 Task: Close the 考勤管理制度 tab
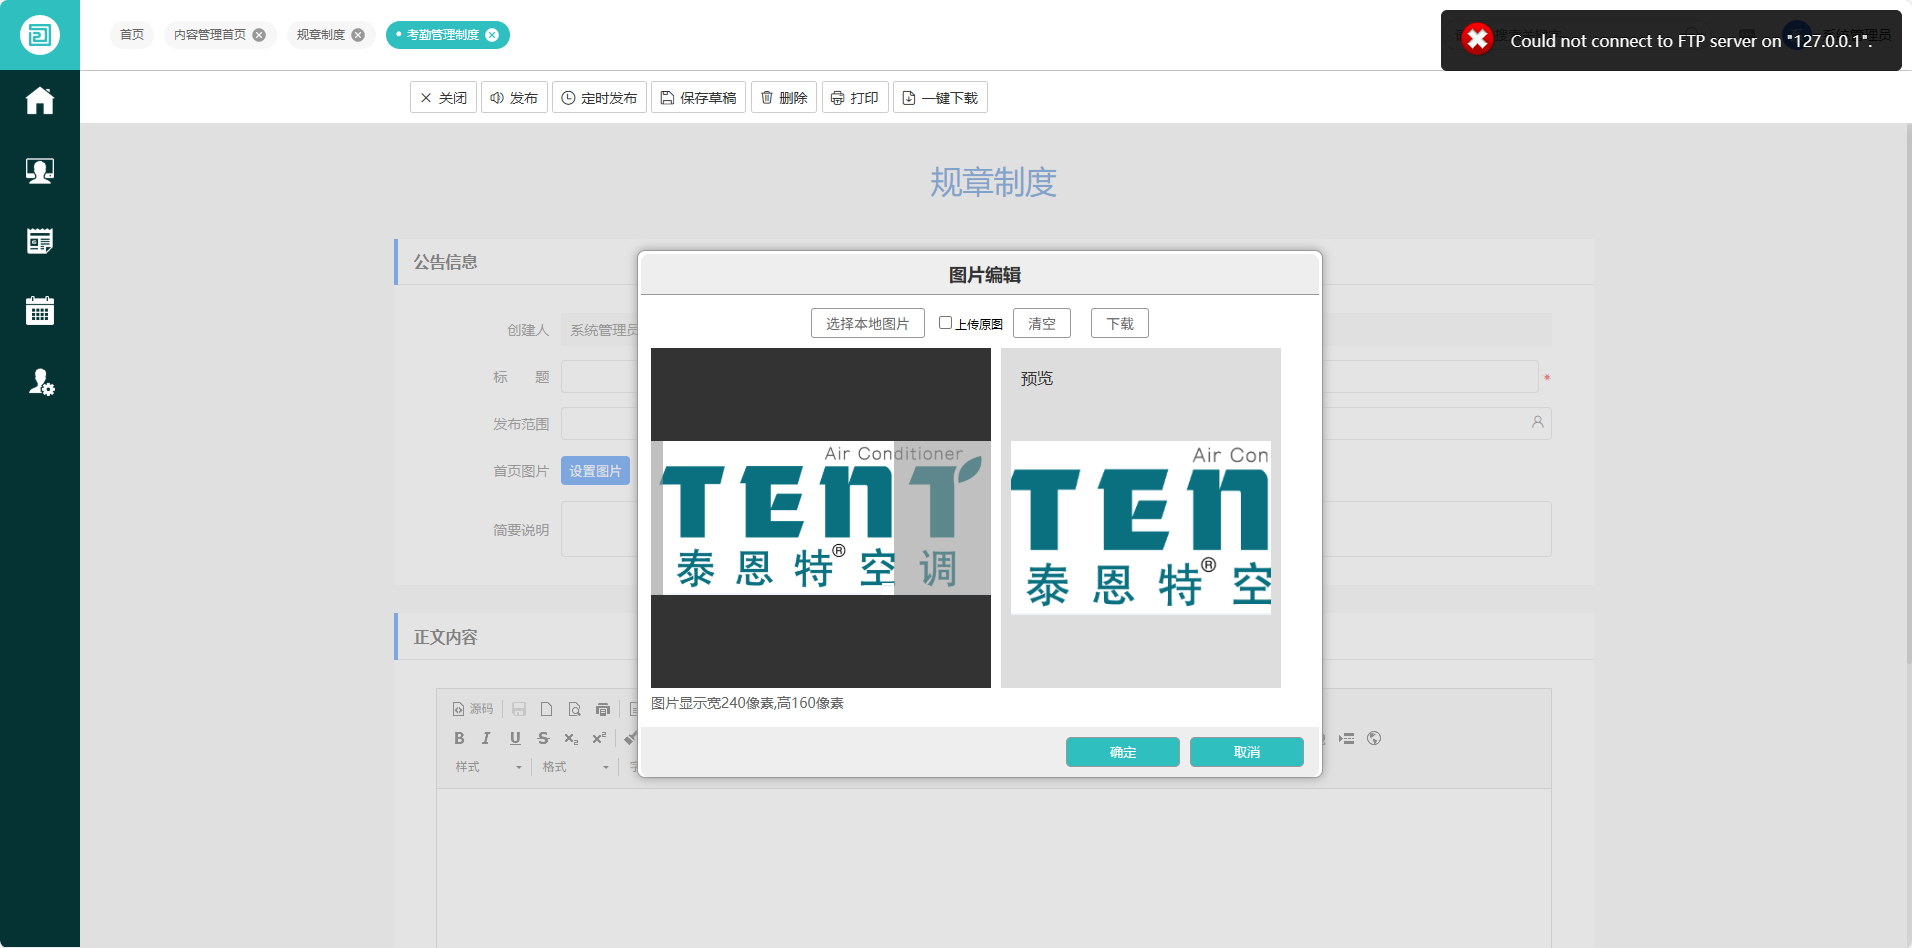492,35
